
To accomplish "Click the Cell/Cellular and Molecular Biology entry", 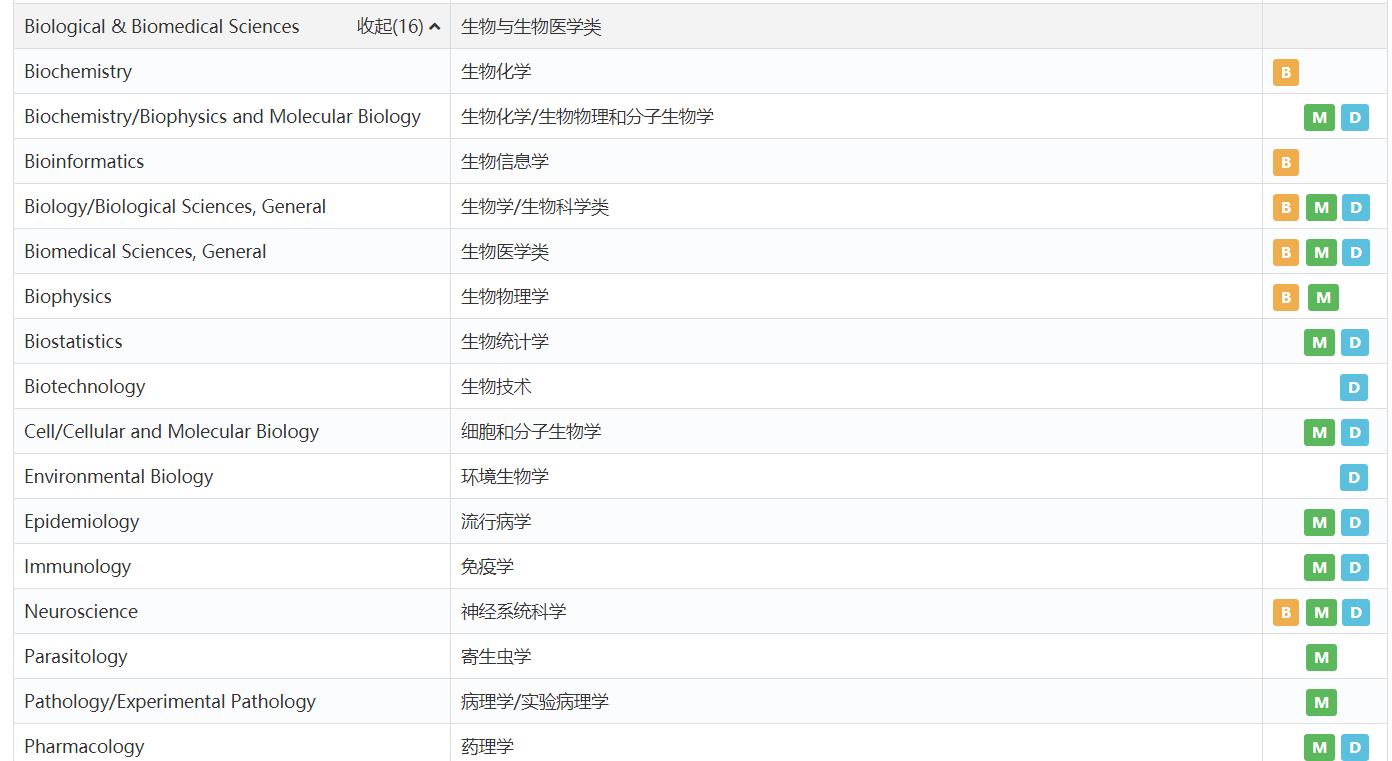I will click(171, 432).
